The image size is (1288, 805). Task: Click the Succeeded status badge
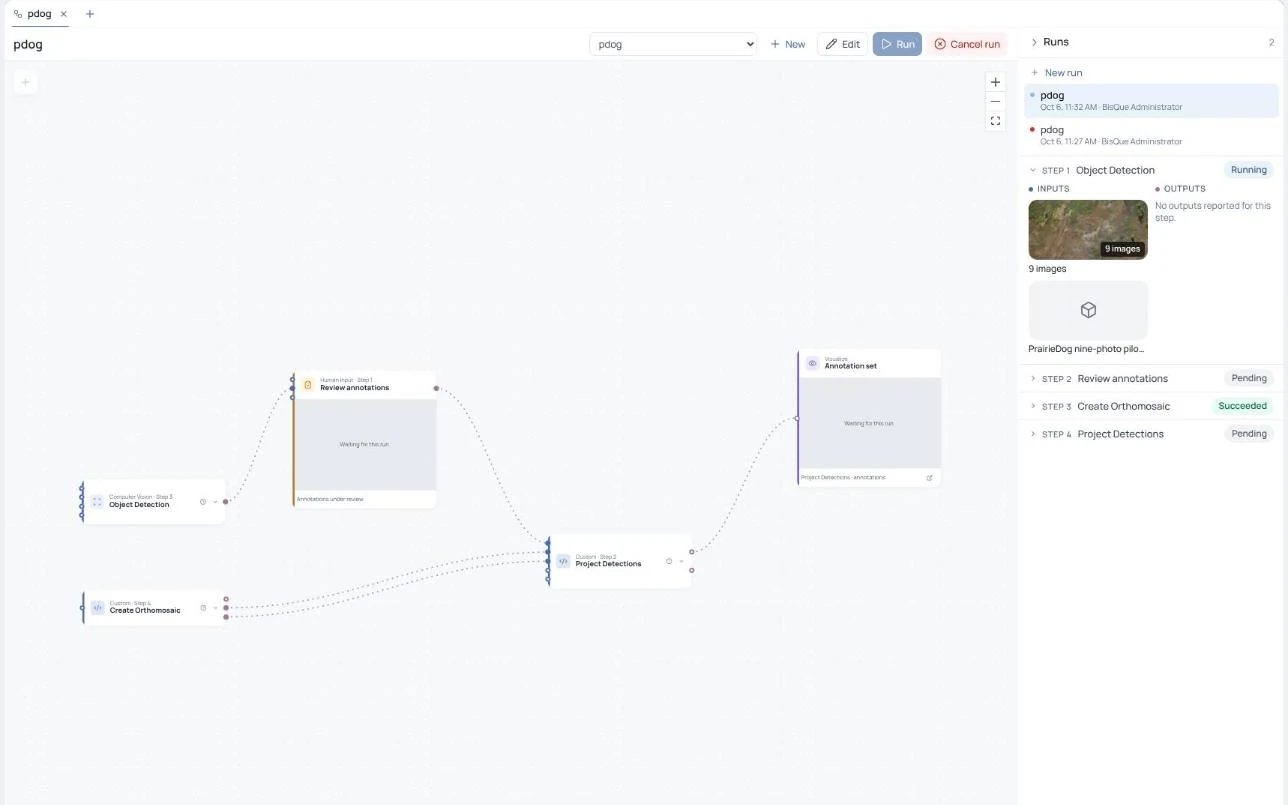1242,406
